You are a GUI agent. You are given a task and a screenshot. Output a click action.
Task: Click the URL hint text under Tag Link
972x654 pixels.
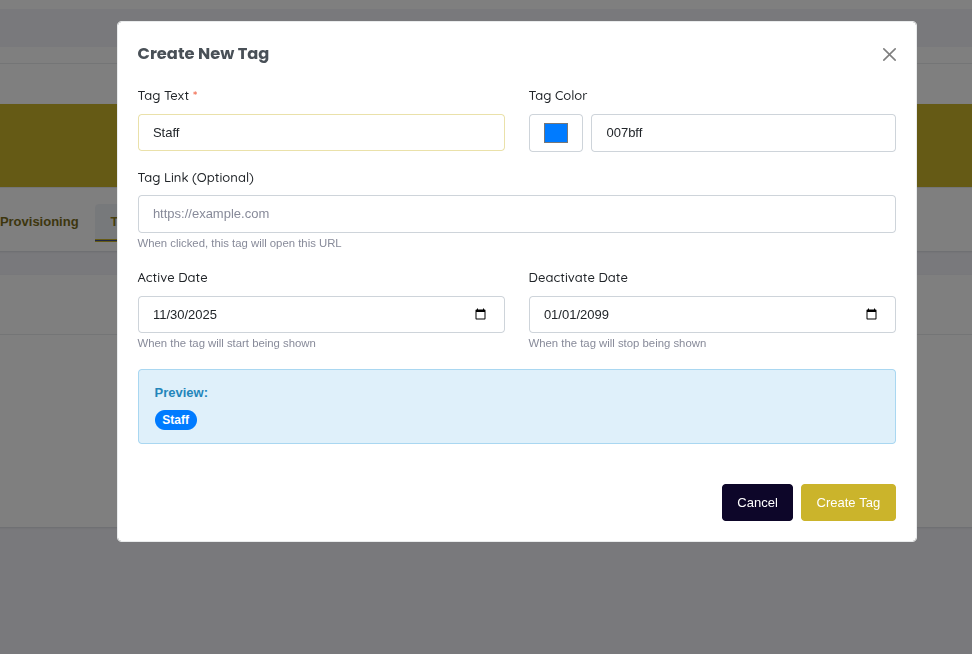[x=239, y=243]
